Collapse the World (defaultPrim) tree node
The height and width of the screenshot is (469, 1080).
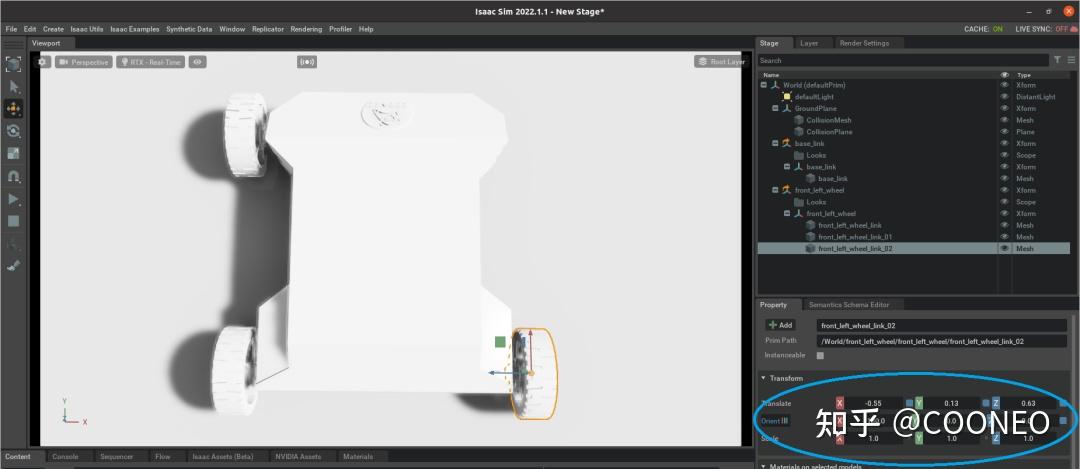tap(763, 85)
